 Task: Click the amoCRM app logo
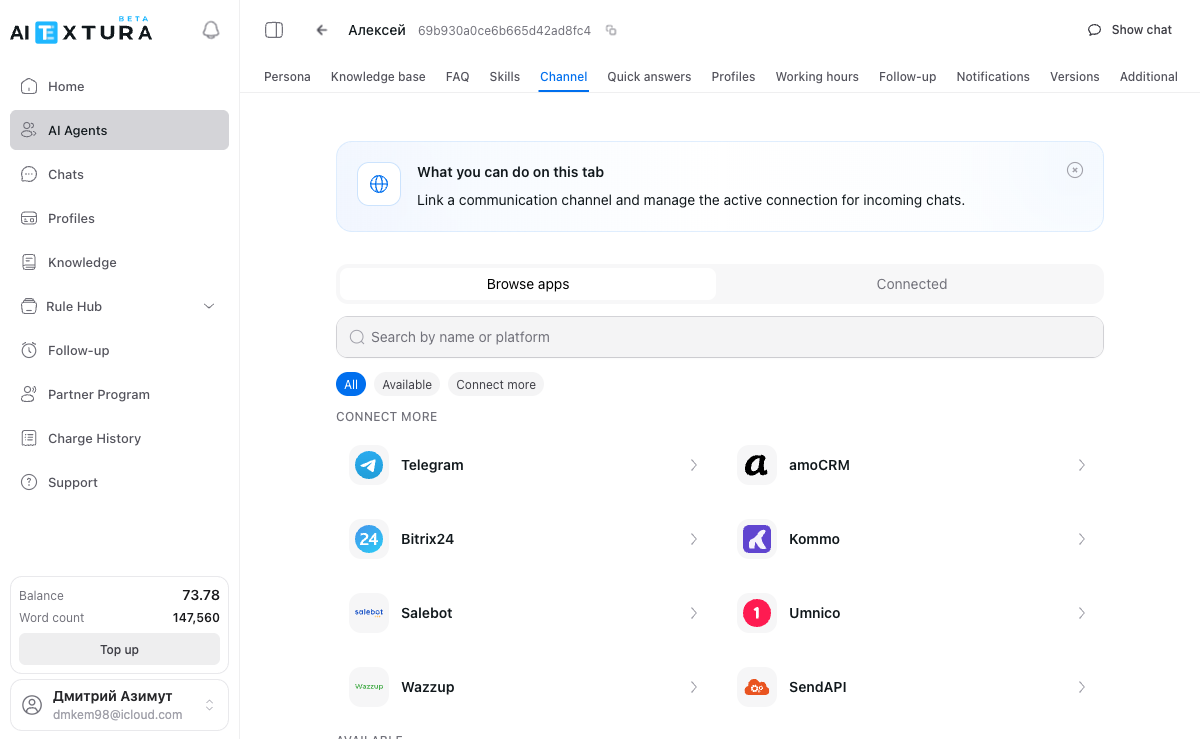pos(757,465)
